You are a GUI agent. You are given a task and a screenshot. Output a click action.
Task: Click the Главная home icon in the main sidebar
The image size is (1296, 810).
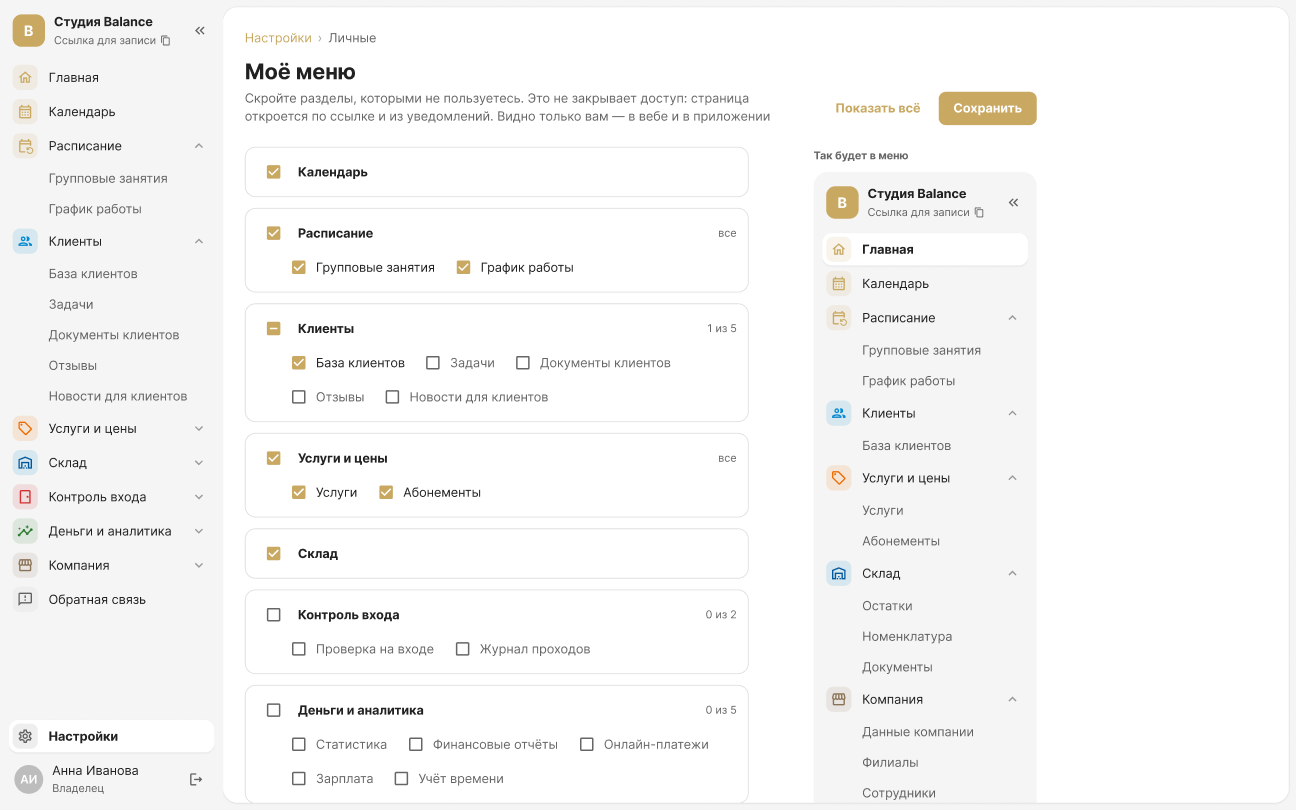pyautogui.click(x=26, y=77)
